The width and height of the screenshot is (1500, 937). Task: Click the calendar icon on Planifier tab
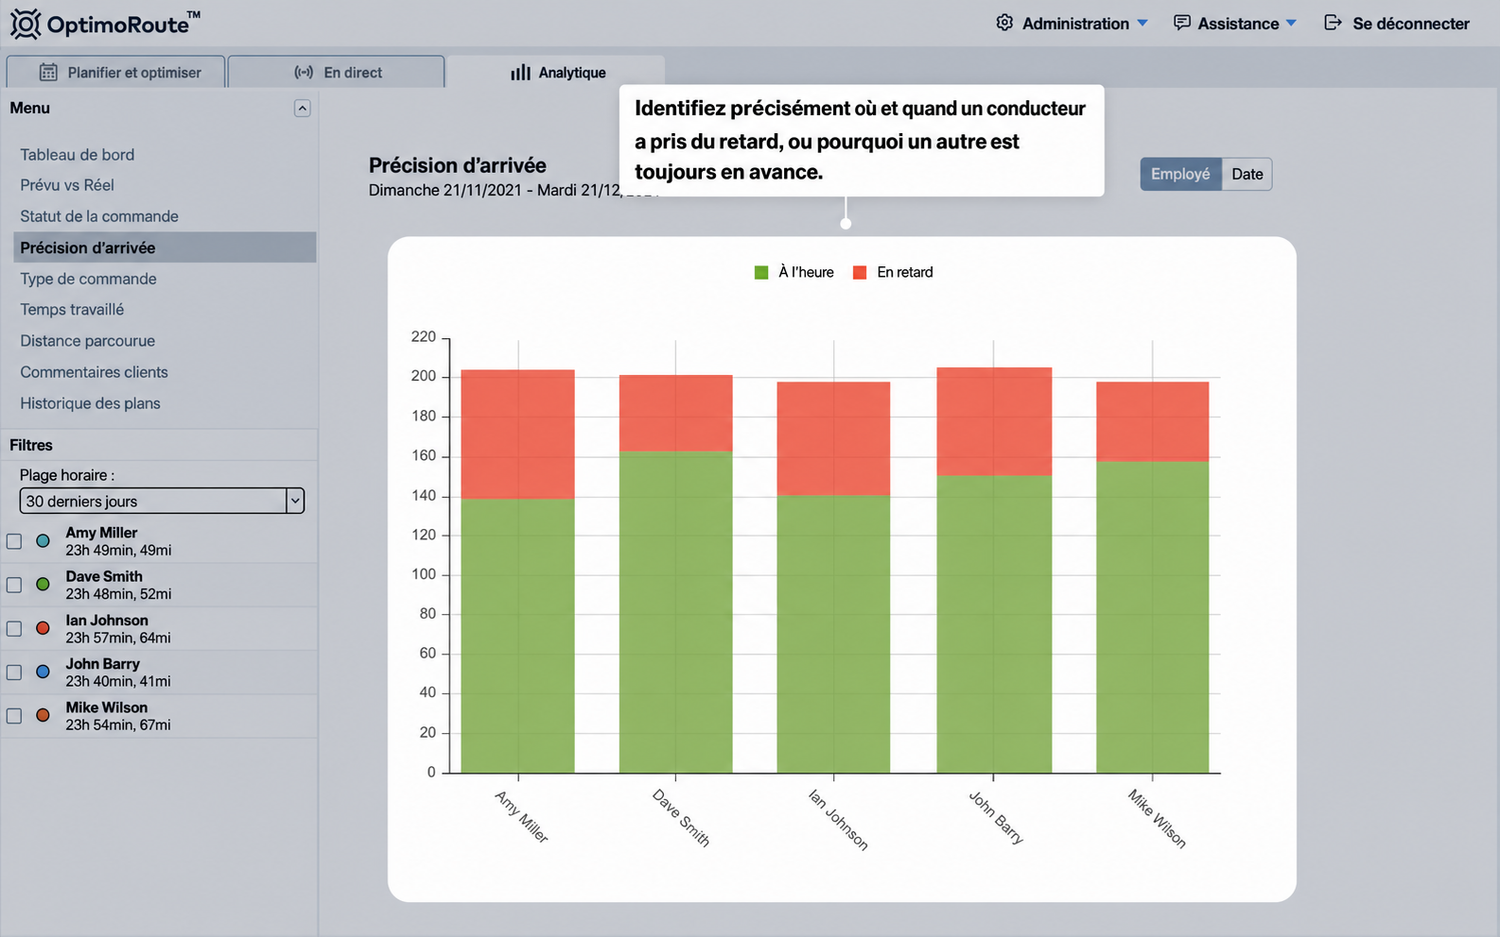tap(48, 72)
